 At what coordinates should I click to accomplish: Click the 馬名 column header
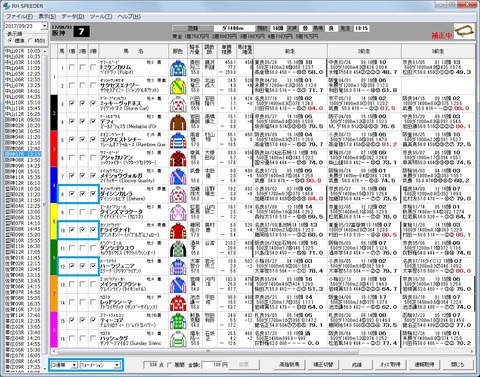coord(133,51)
